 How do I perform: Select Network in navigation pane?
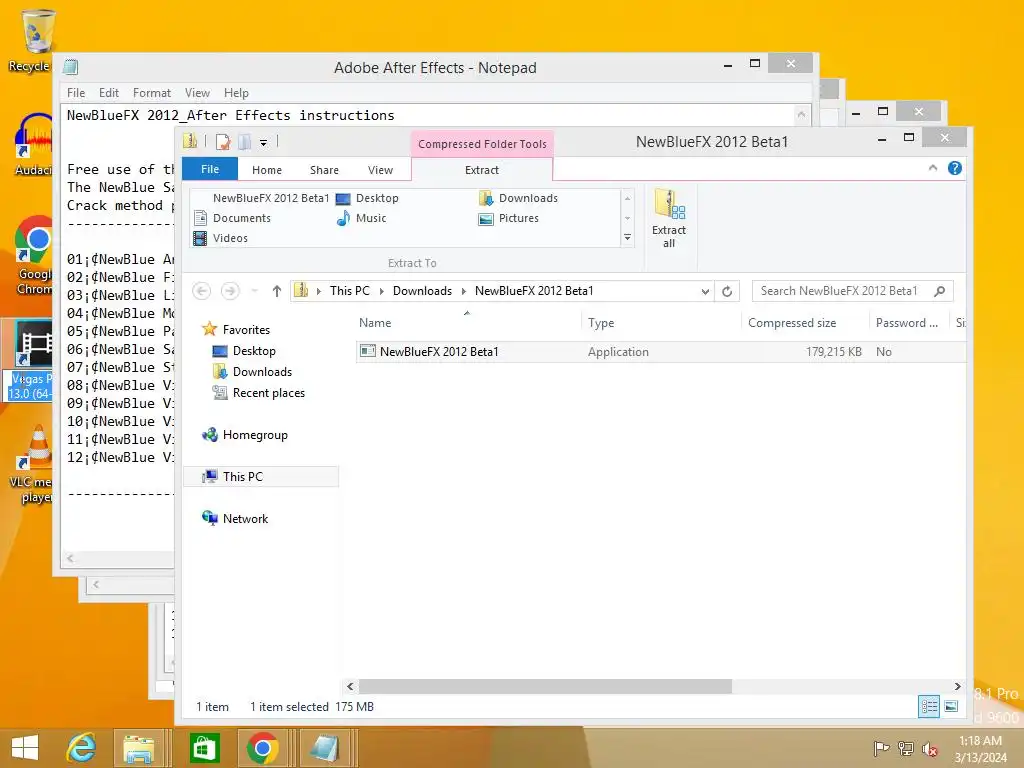click(x=235, y=519)
